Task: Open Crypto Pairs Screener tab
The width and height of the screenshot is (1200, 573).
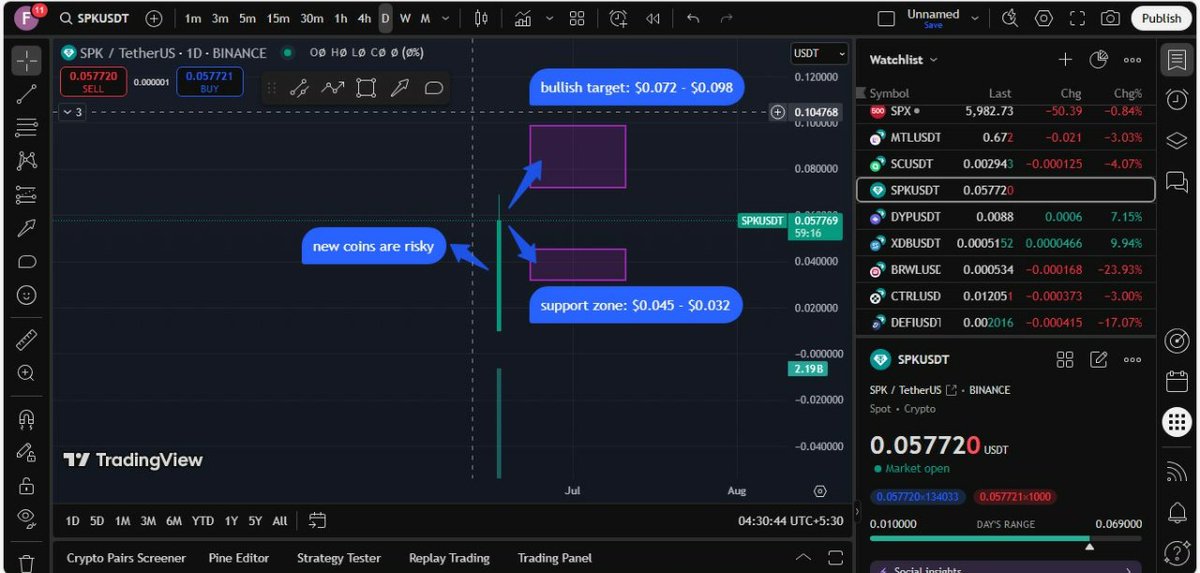Action: click(126, 558)
